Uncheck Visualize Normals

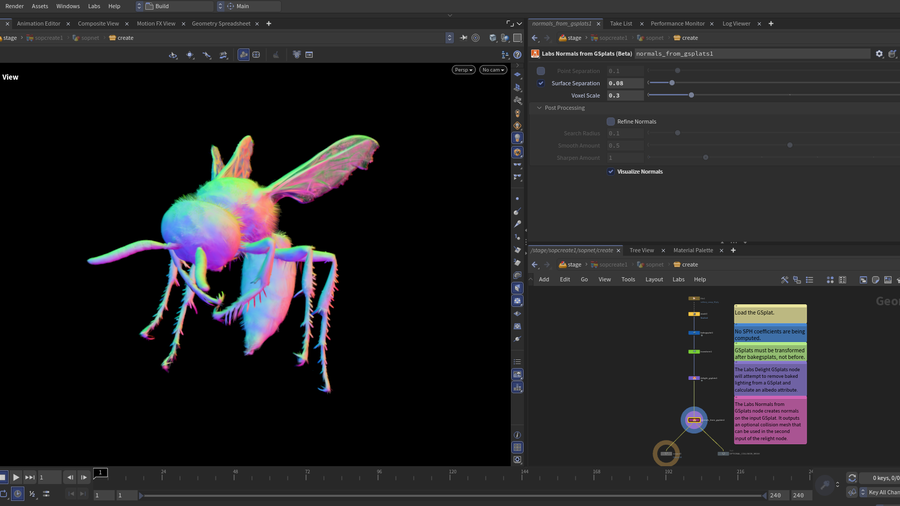611,172
